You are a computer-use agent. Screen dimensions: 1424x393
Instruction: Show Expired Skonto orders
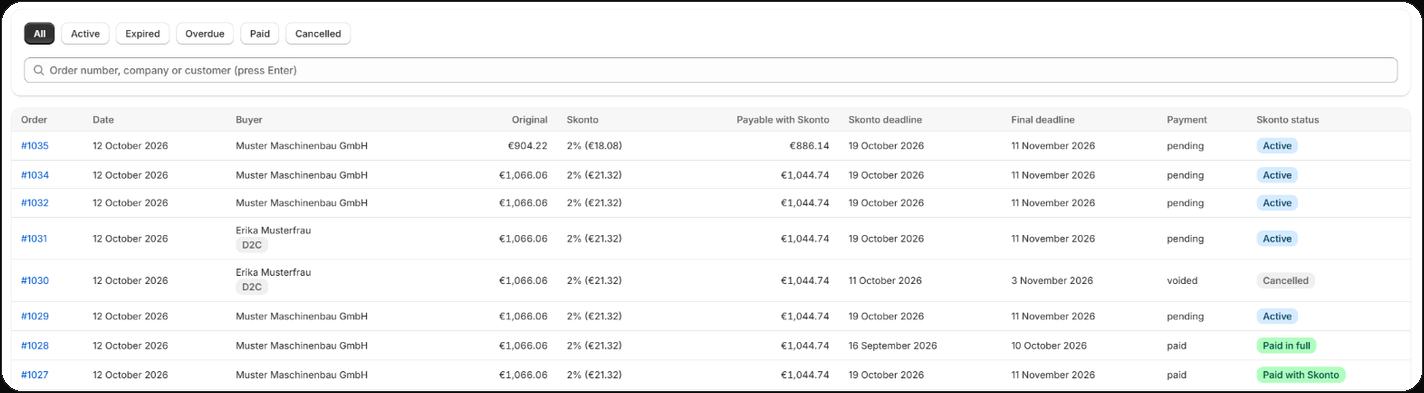coord(143,34)
